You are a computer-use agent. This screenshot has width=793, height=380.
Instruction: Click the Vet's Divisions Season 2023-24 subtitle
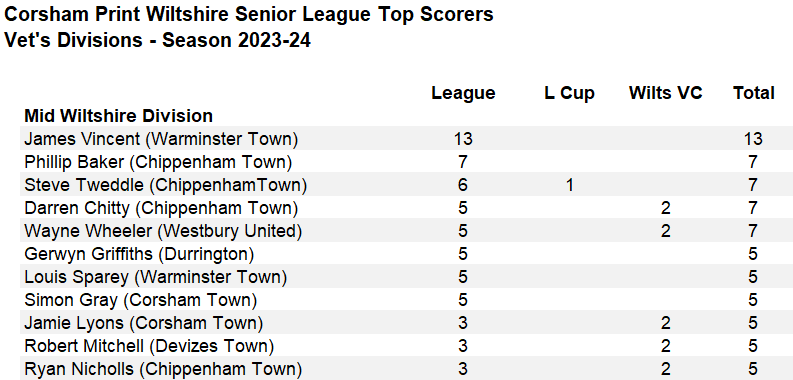157,40
